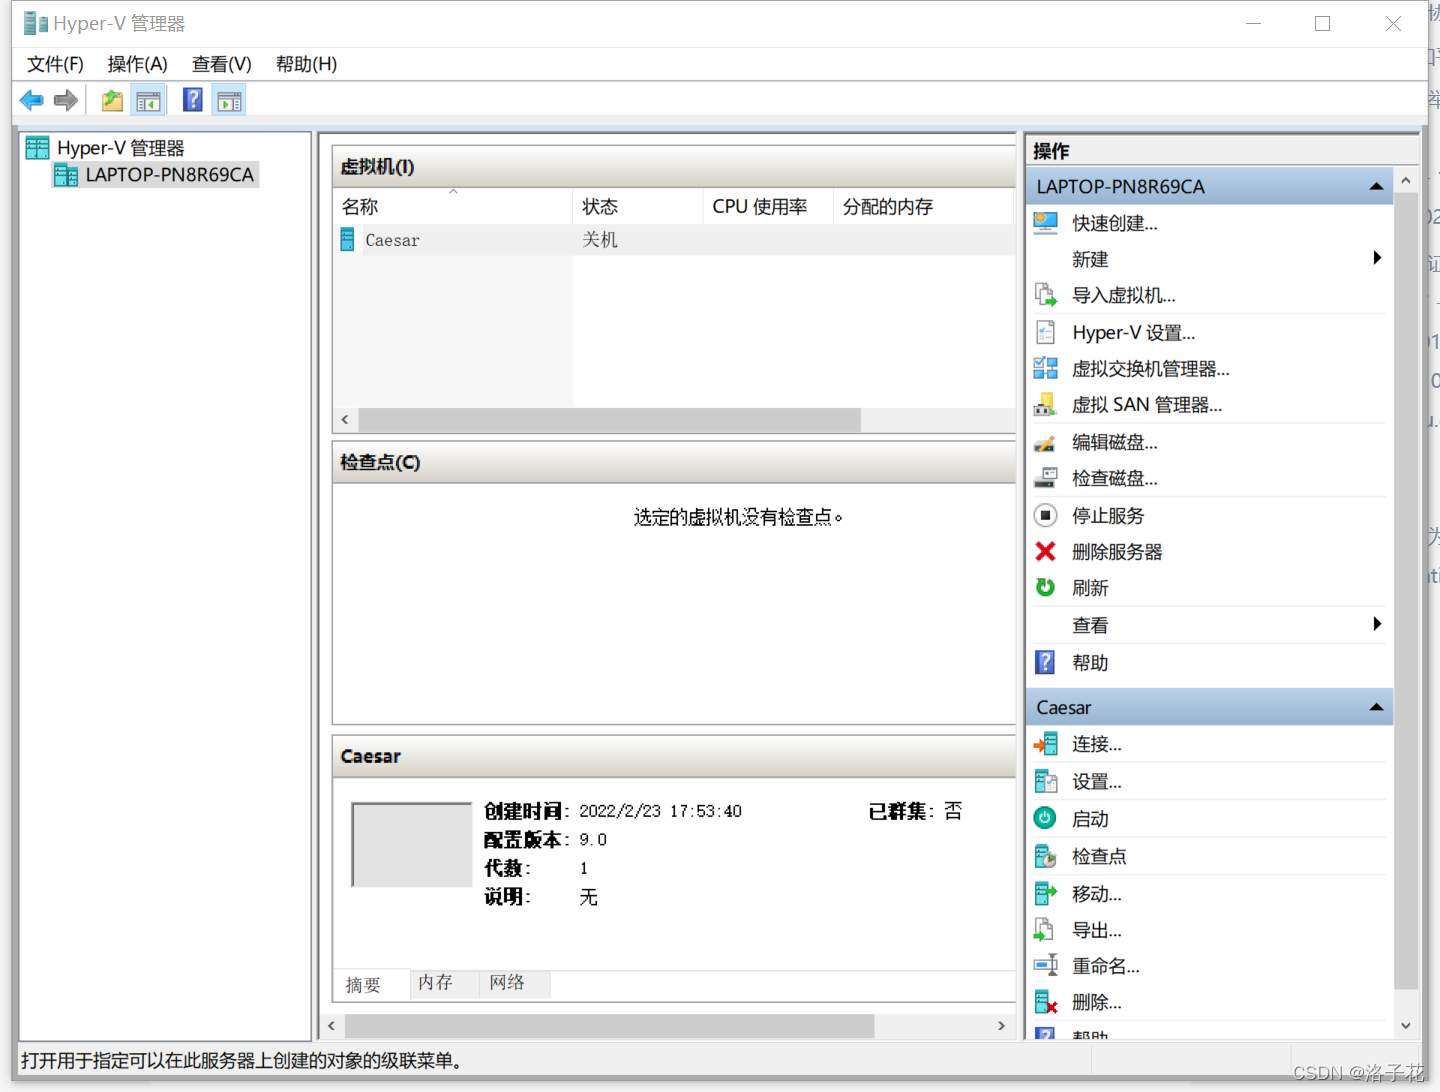Sort VMs by 名称 column header
The height and width of the screenshot is (1092, 1440).
coord(453,206)
